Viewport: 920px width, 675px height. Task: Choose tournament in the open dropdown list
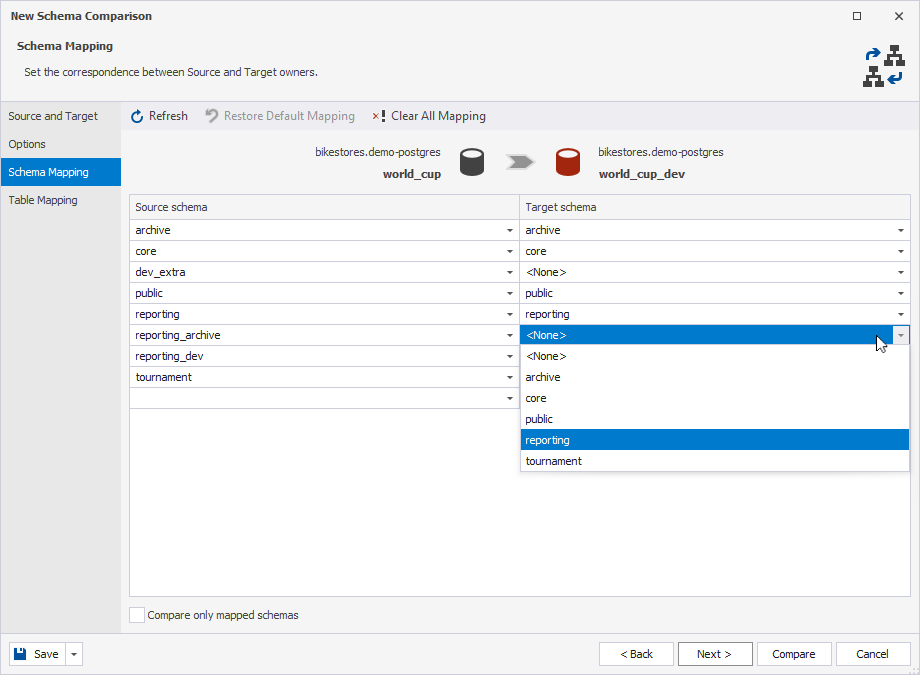coord(715,461)
